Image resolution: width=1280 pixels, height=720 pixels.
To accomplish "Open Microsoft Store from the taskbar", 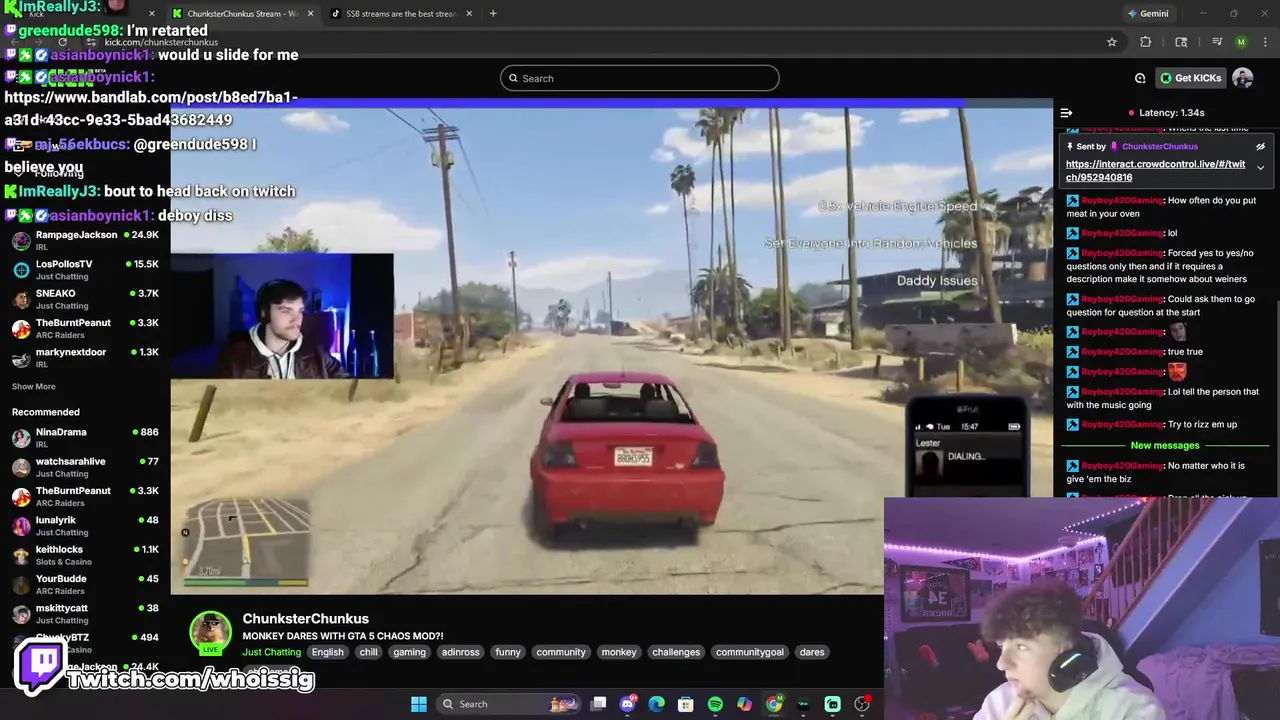I will tap(686, 704).
